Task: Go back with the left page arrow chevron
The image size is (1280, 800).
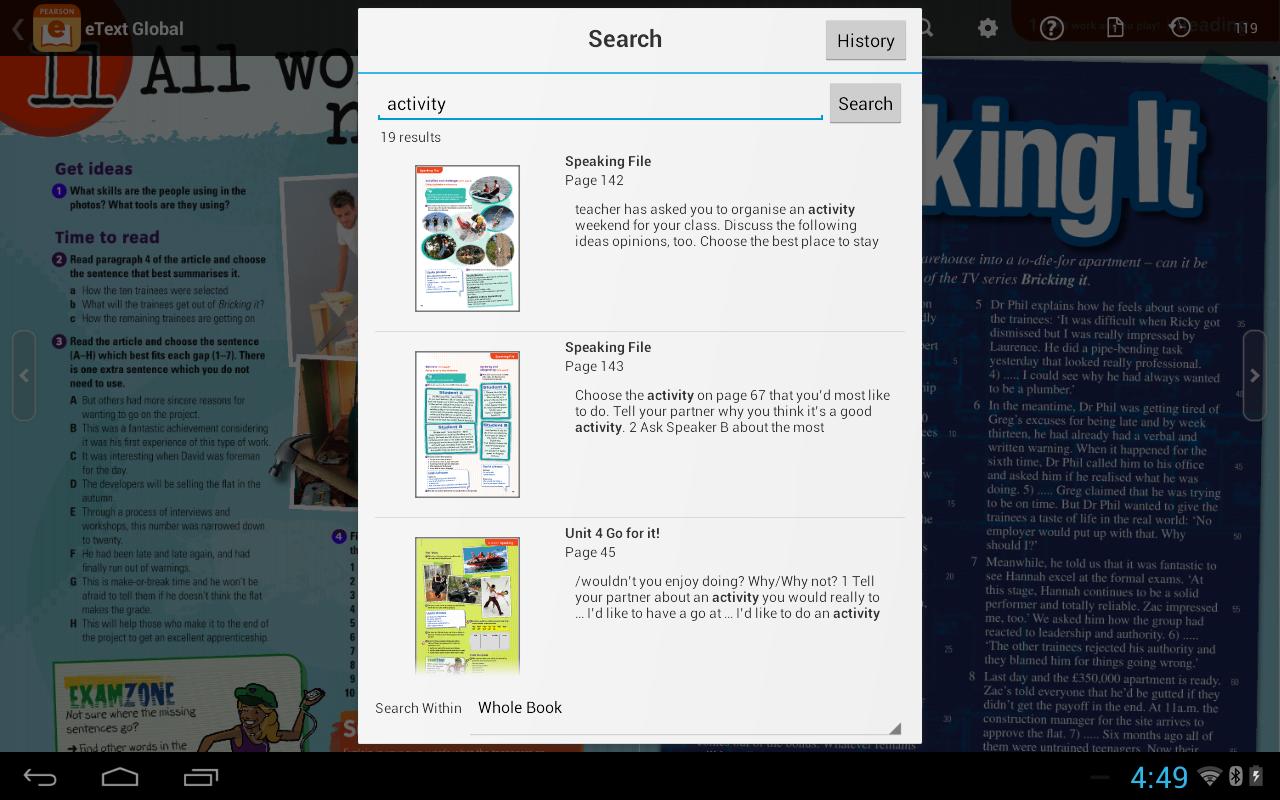Action: (x=24, y=375)
